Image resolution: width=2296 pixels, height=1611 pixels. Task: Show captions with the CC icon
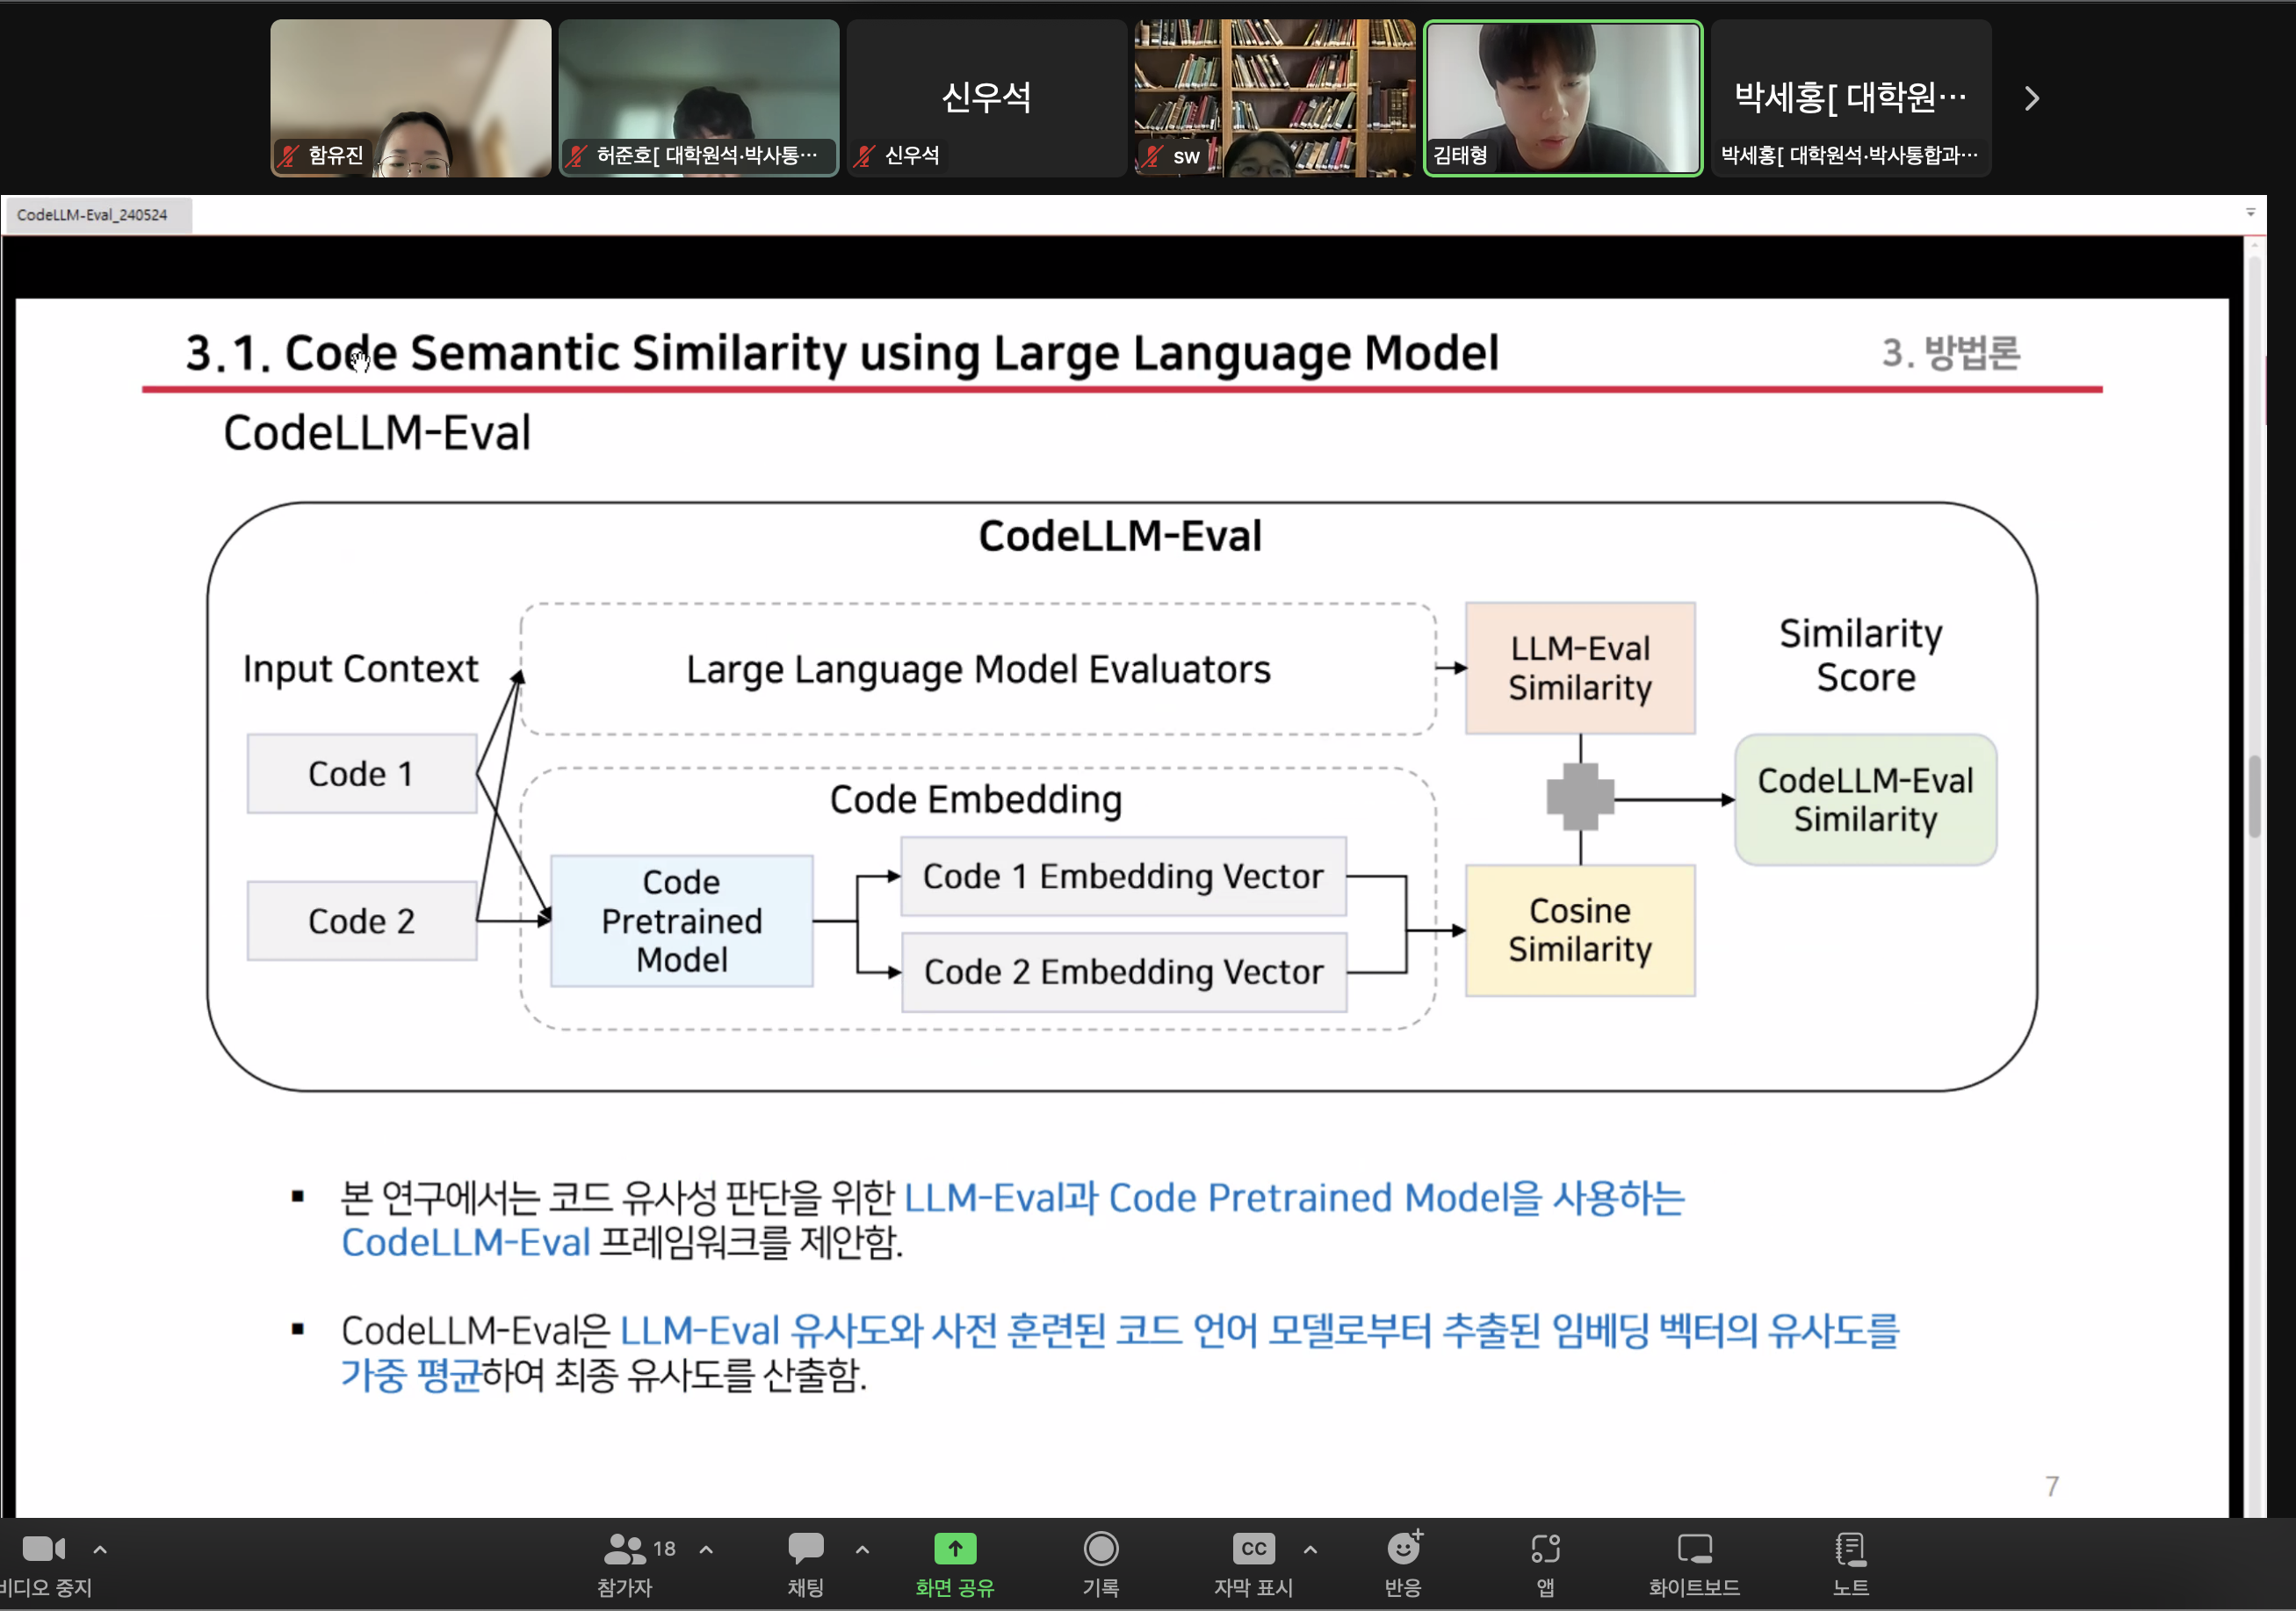pyautogui.click(x=1253, y=1548)
